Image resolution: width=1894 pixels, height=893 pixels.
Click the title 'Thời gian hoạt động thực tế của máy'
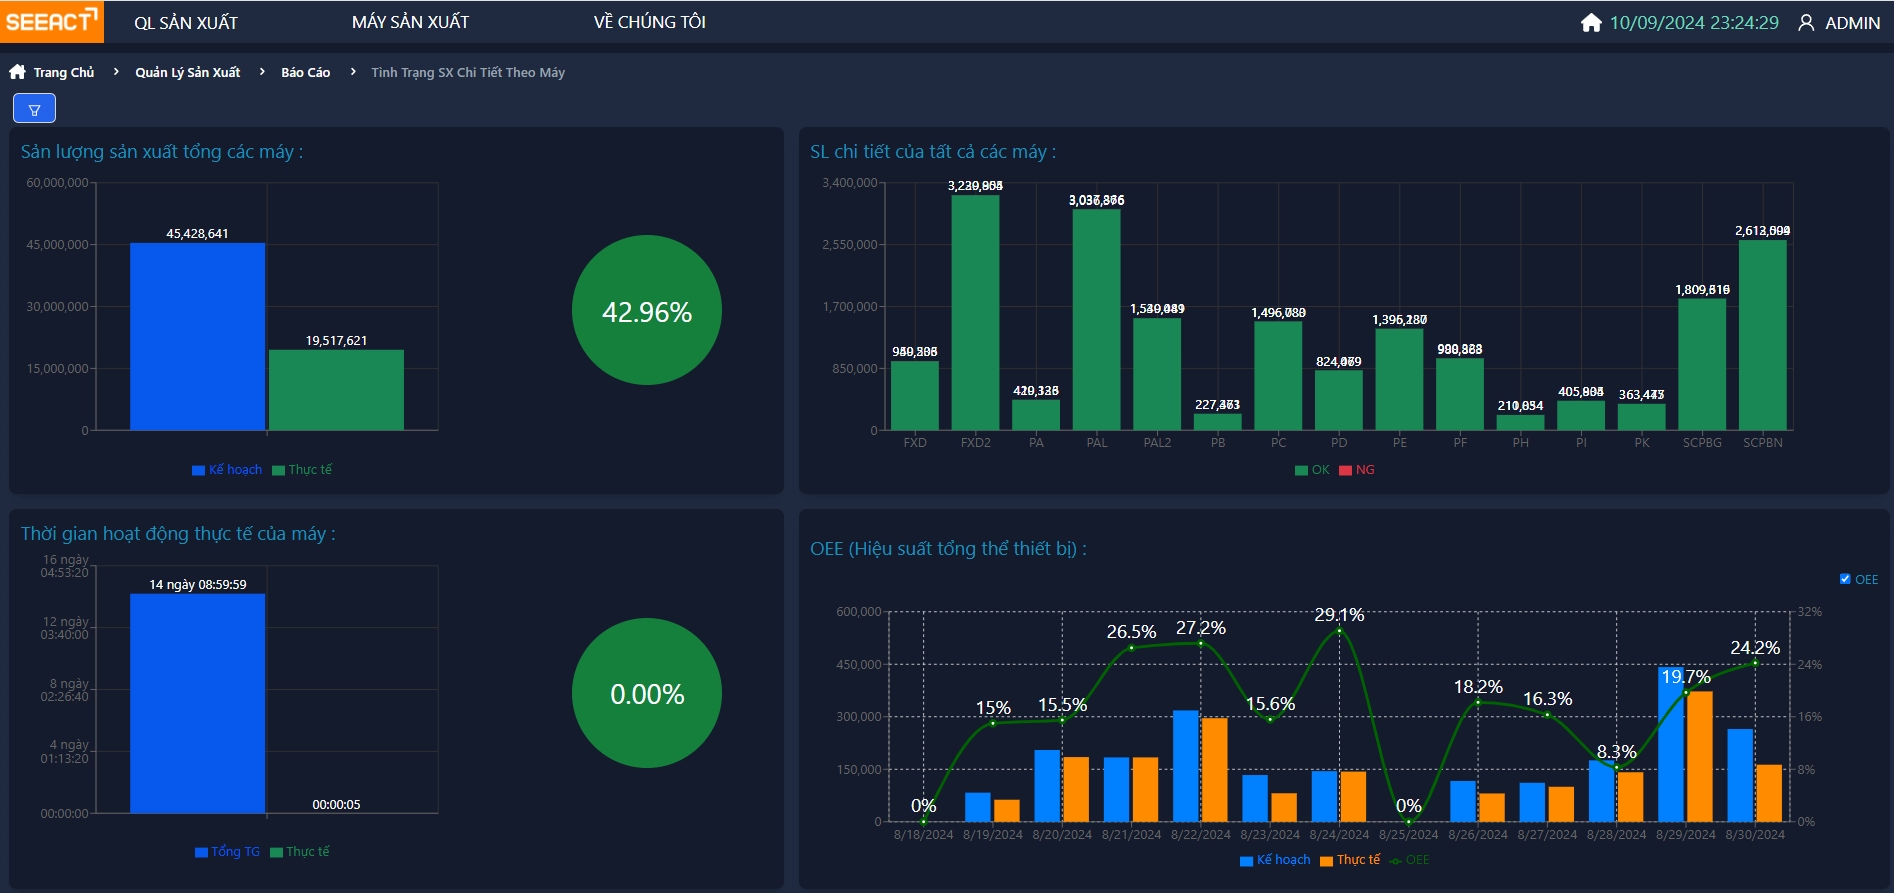point(178,534)
